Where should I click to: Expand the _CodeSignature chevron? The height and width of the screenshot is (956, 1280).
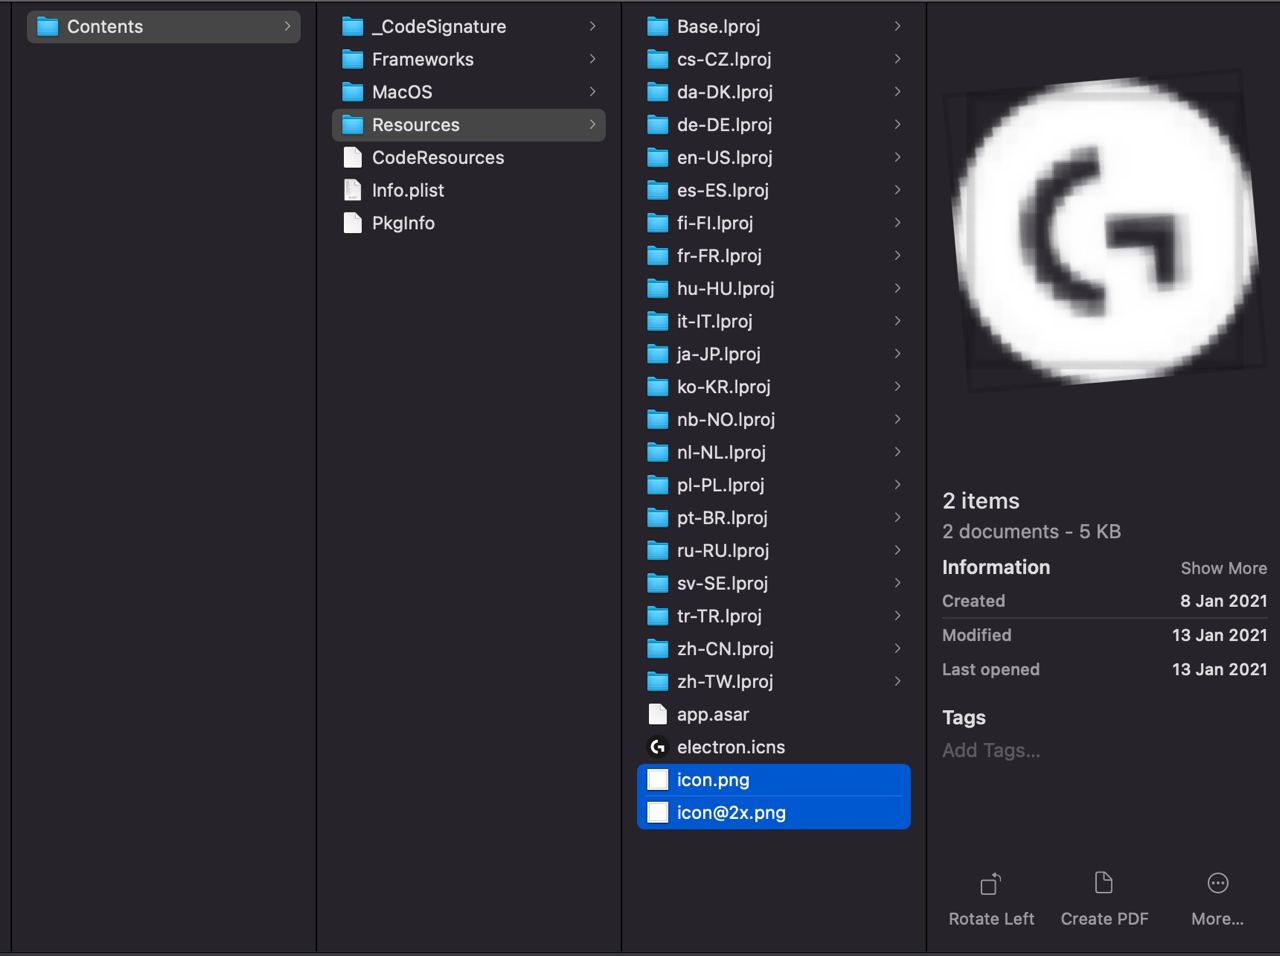(x=592, y=27)
